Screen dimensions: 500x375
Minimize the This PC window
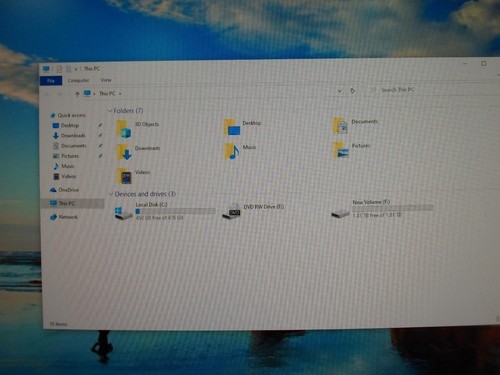click(x=465, y=63)
